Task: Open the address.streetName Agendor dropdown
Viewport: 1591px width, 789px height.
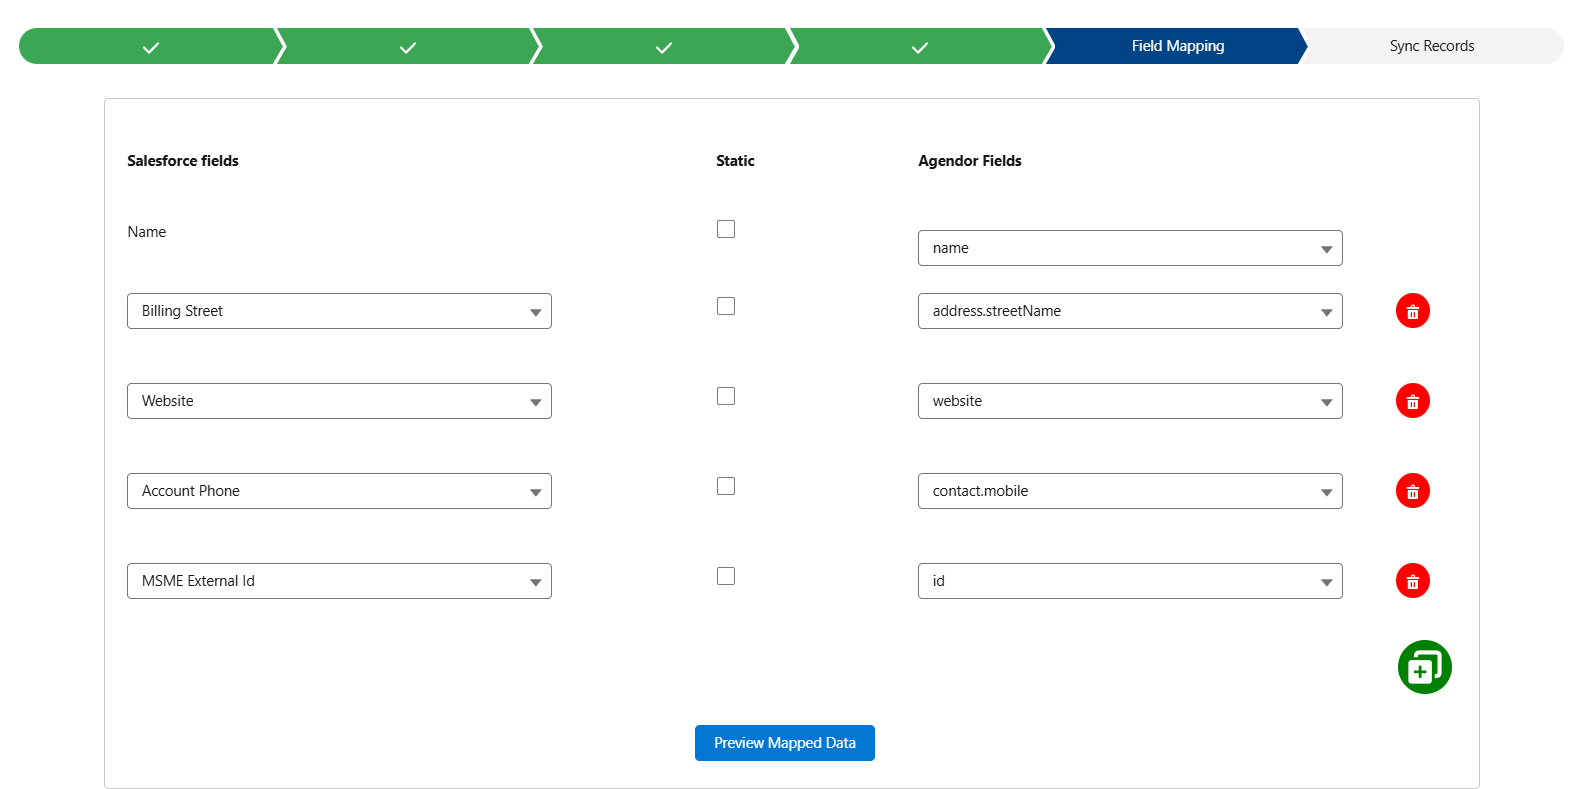Action: 1129,311
